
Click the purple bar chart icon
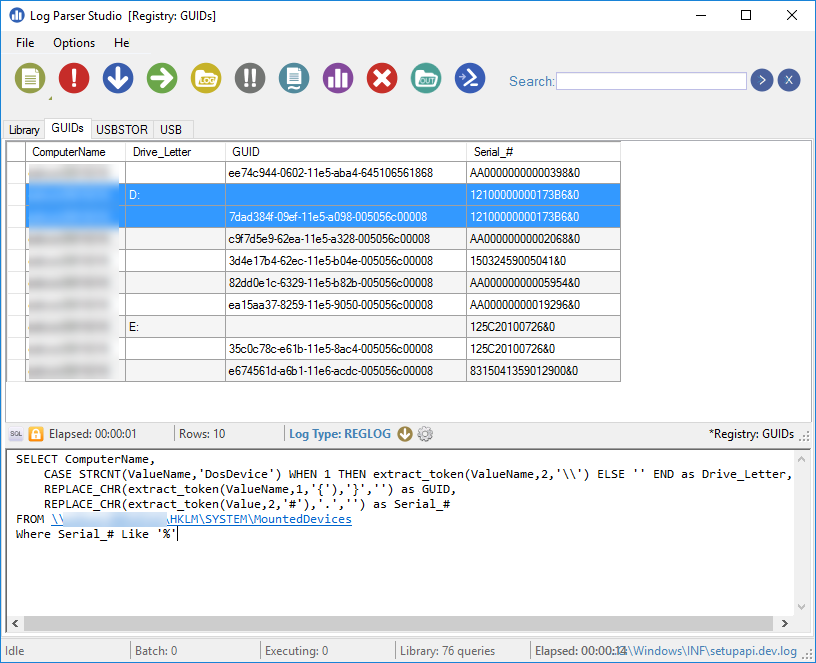[338, 77]
